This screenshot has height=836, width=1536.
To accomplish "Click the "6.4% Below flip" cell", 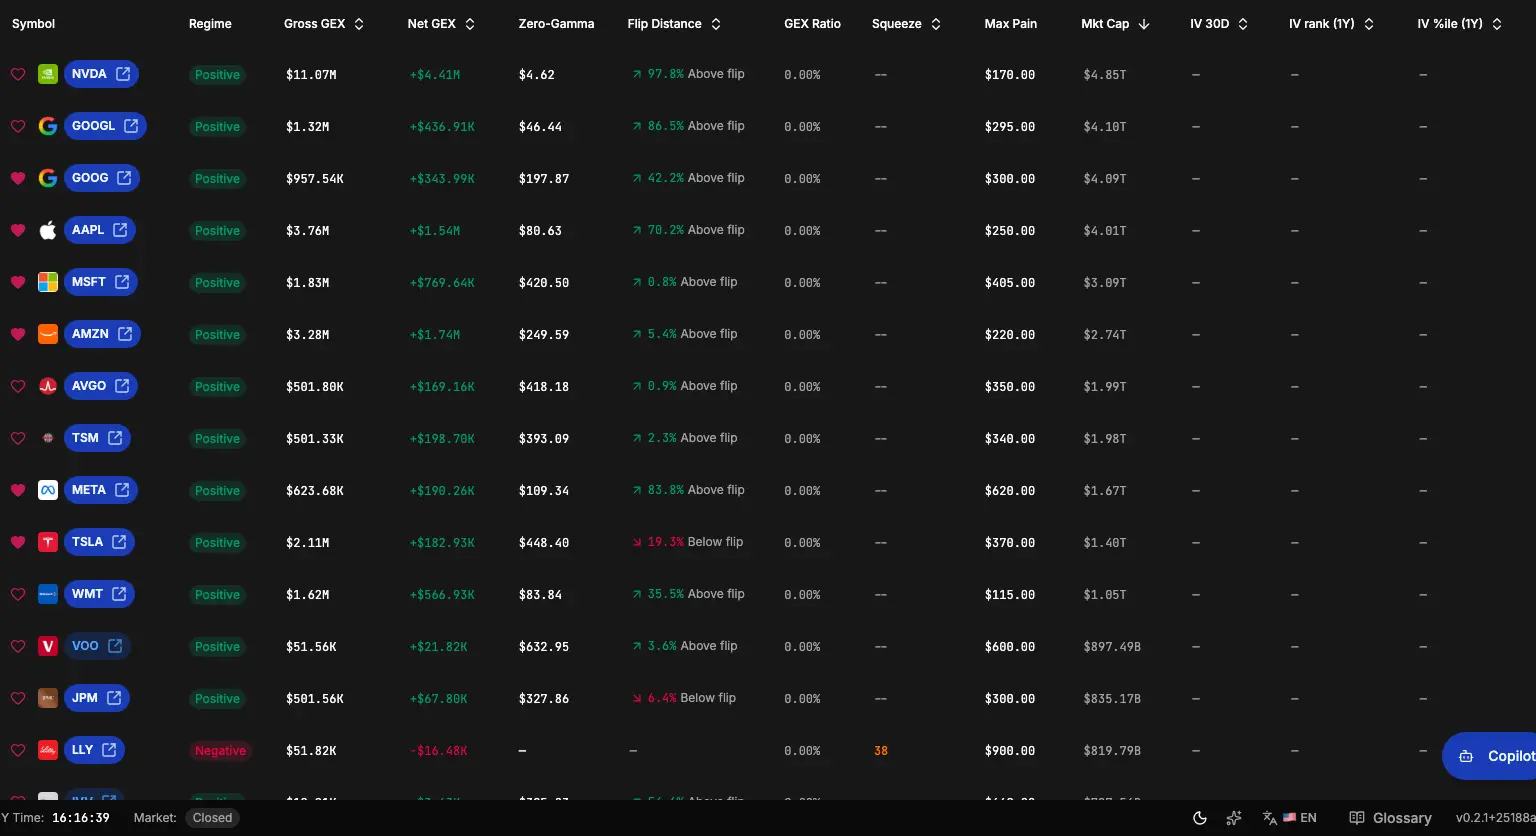I will [684, 698].
